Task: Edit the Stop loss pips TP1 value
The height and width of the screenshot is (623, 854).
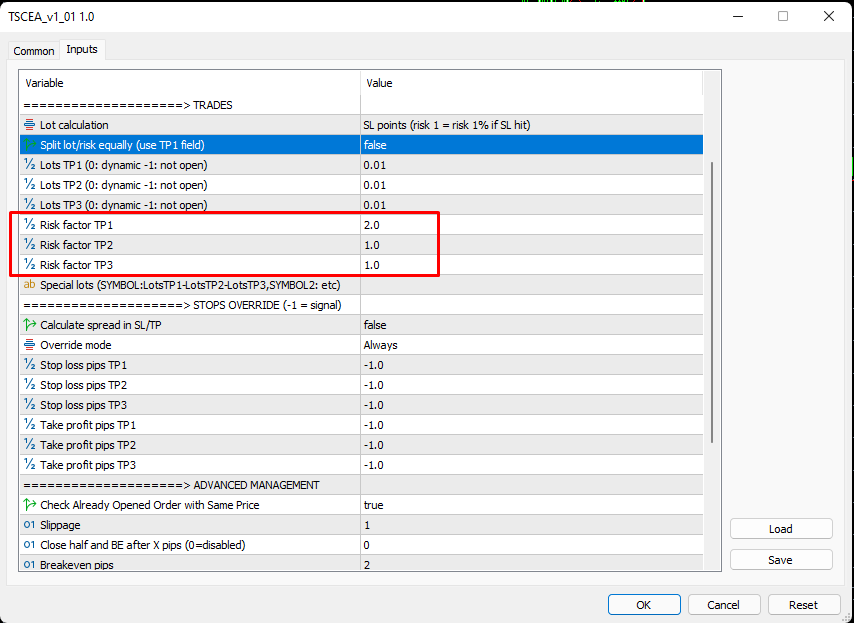Action: pos(532,365)
